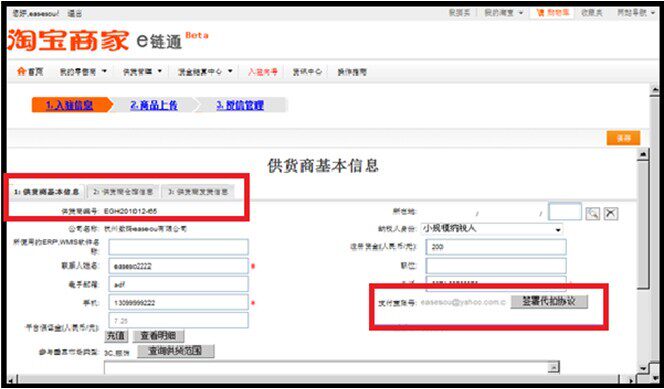664x389 pixels.
Task: Click the supplier number EGH201012-65
Action: 130,211
